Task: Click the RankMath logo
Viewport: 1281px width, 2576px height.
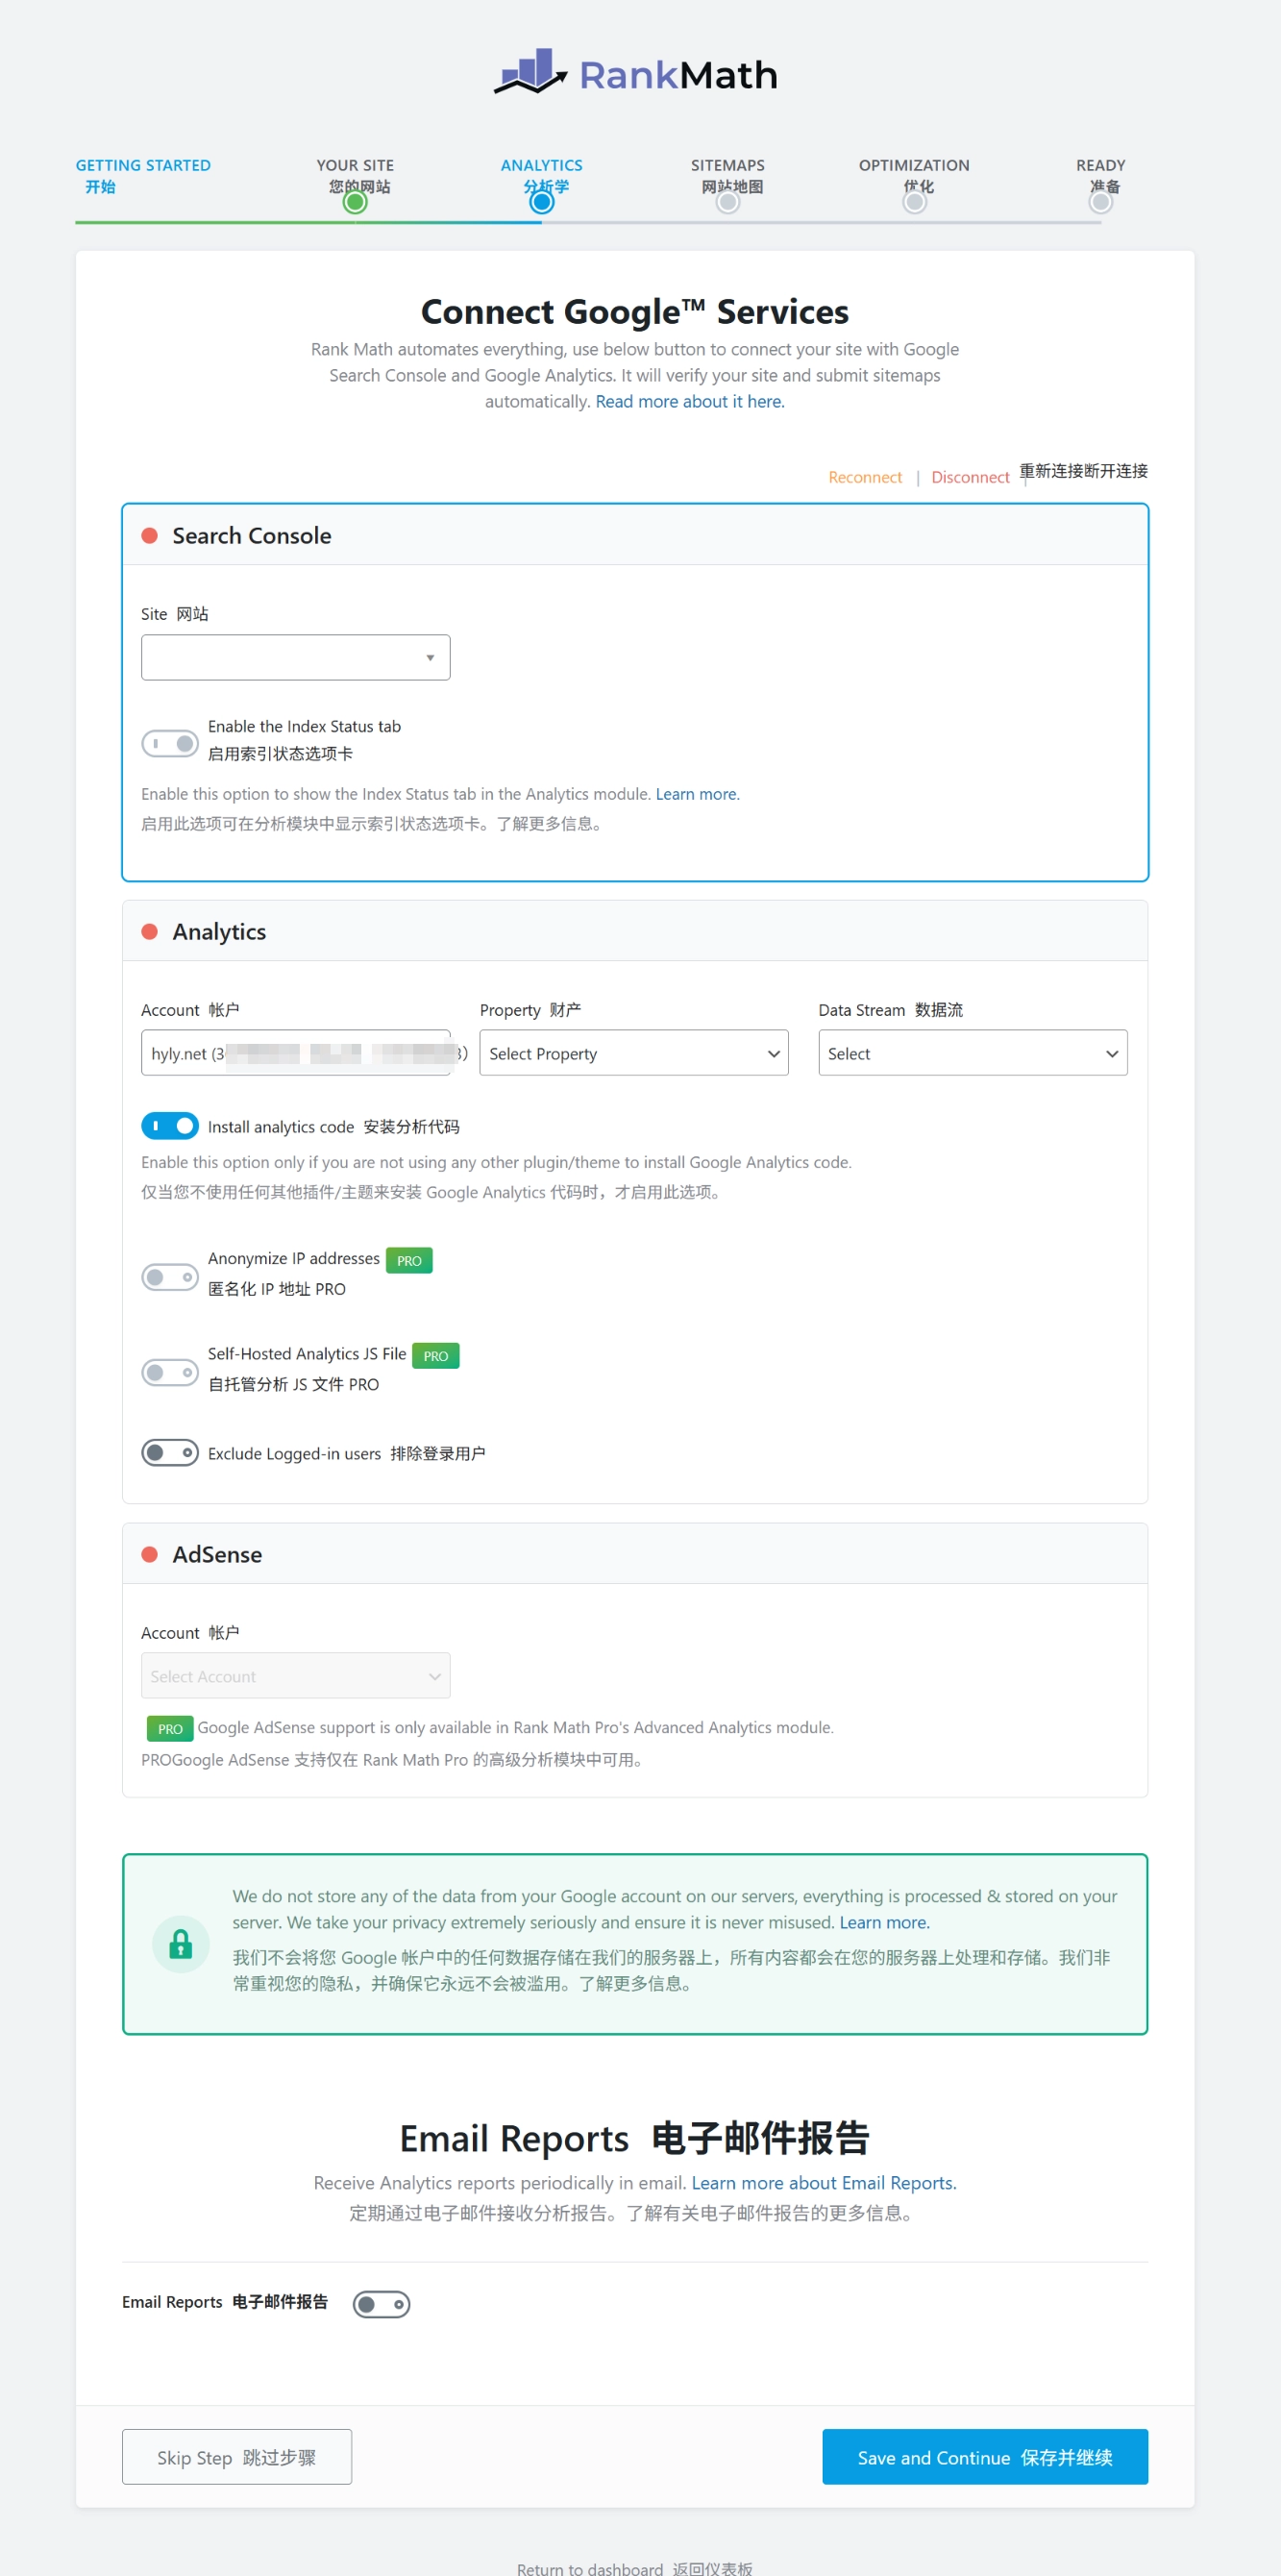Action: (636, 73)
